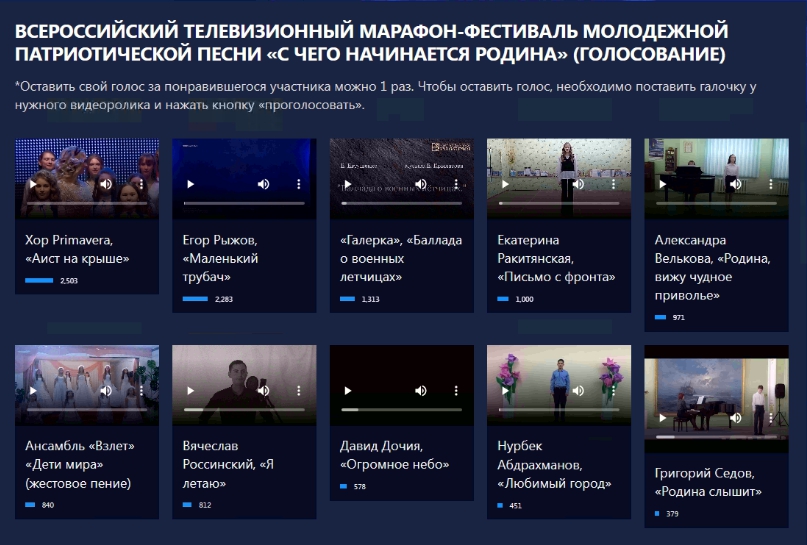The height and width of the screenshot is (545, 807).
Task: Seek in Давид Дочия video progress bar
Action: 402,410
